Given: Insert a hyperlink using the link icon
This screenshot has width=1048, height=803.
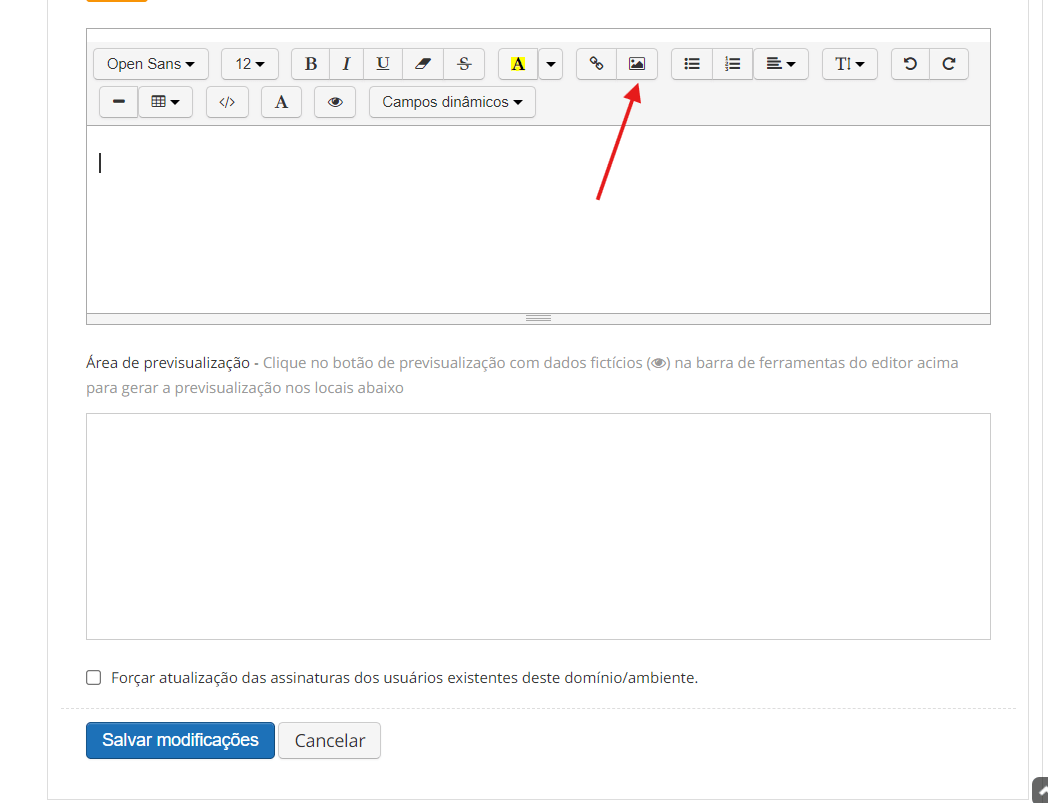Looking at the screenshot, I should [x=596, y=64].
